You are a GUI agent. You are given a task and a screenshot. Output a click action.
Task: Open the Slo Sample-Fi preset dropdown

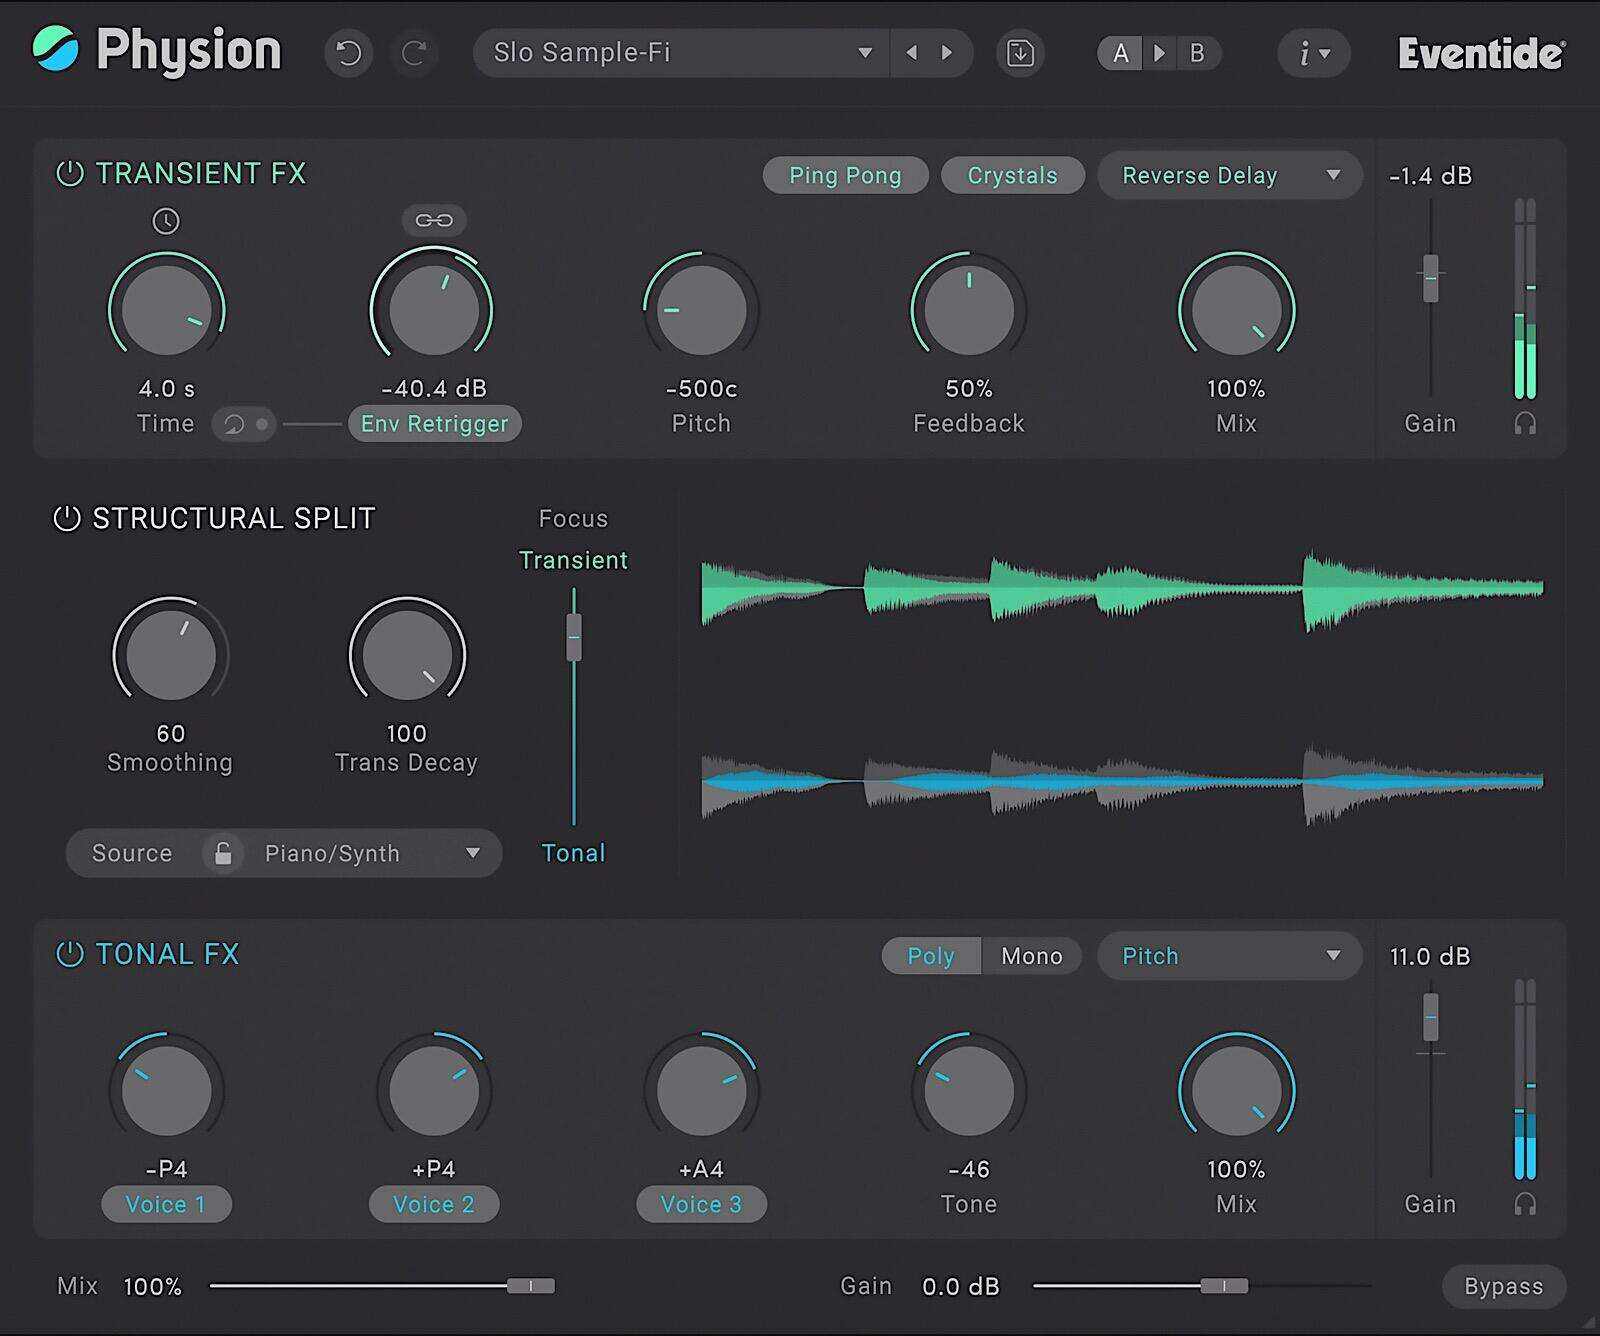click(681, 53)
